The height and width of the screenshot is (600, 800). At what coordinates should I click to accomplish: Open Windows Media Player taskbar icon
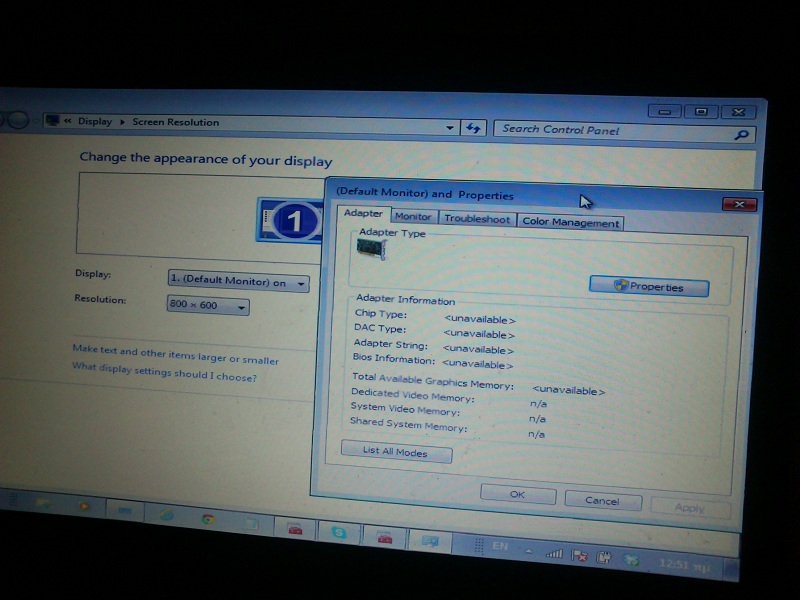click(84, 506)
